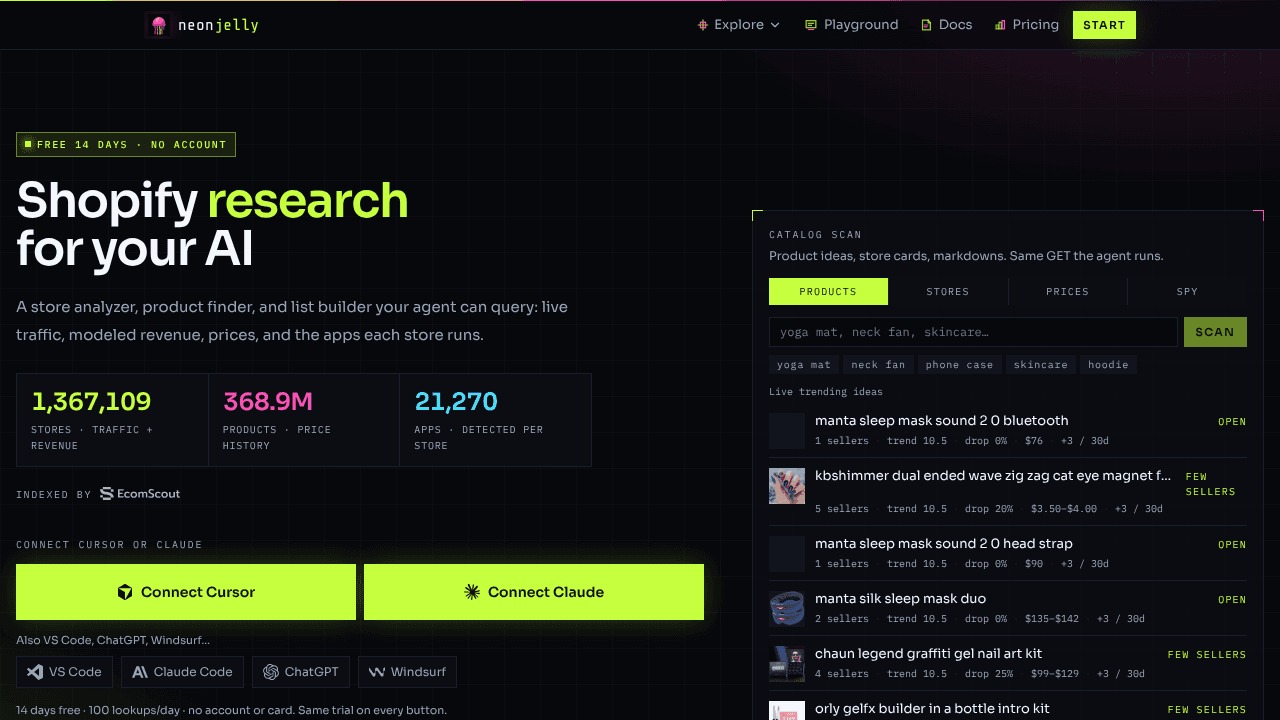The width and height of the screenshot is (1280, 720).
Task: Click the Connect Claude button
Action: click(534, 592)
